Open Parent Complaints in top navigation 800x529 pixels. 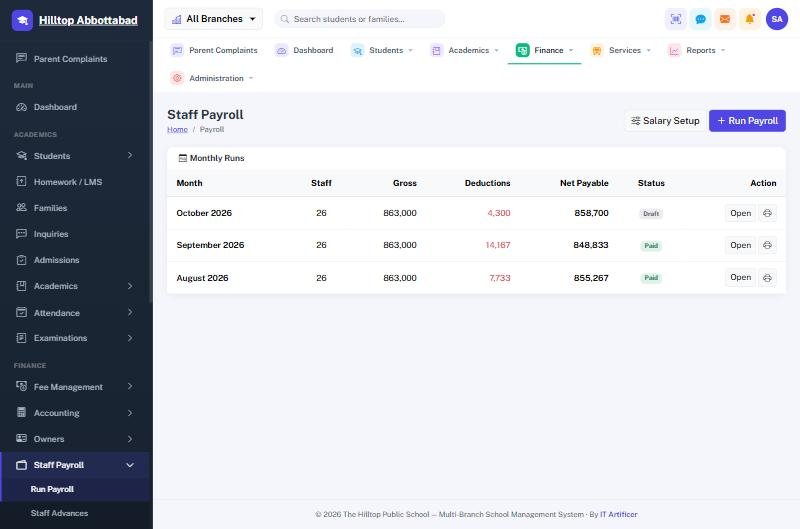214,51
